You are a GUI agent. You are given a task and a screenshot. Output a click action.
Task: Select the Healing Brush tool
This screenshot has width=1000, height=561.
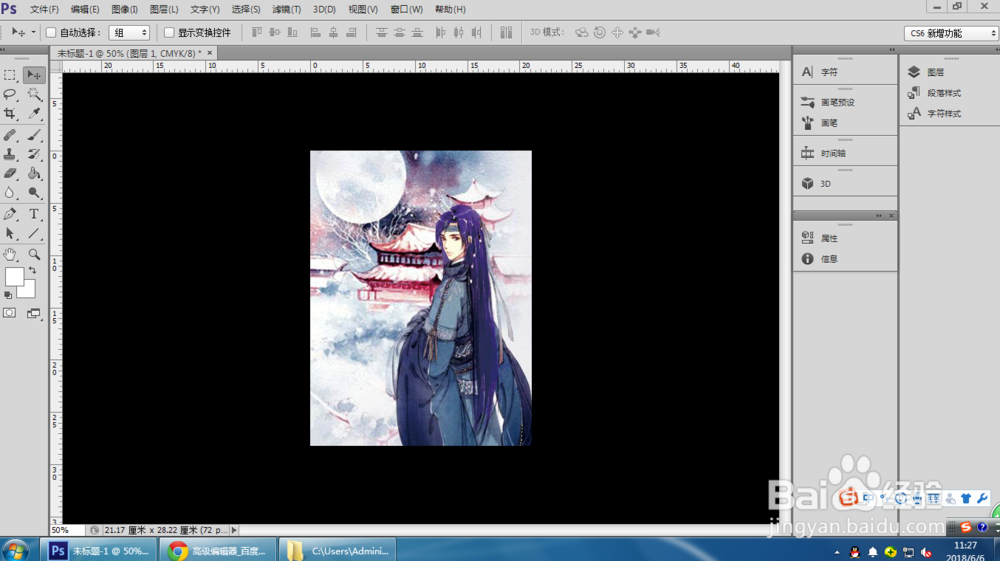click(10, 135)
